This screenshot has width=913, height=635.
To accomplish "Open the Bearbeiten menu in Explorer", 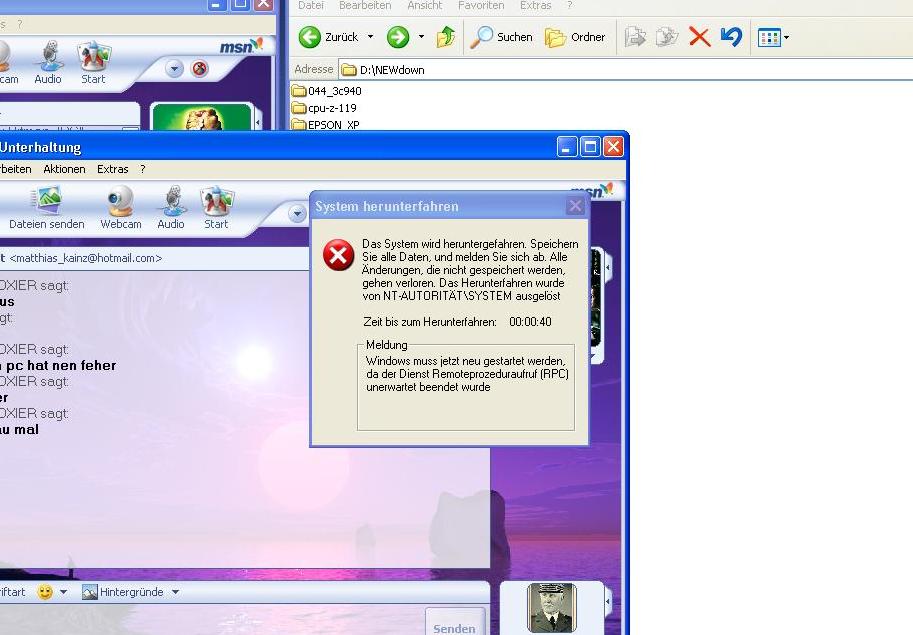I will pos(365,5).
